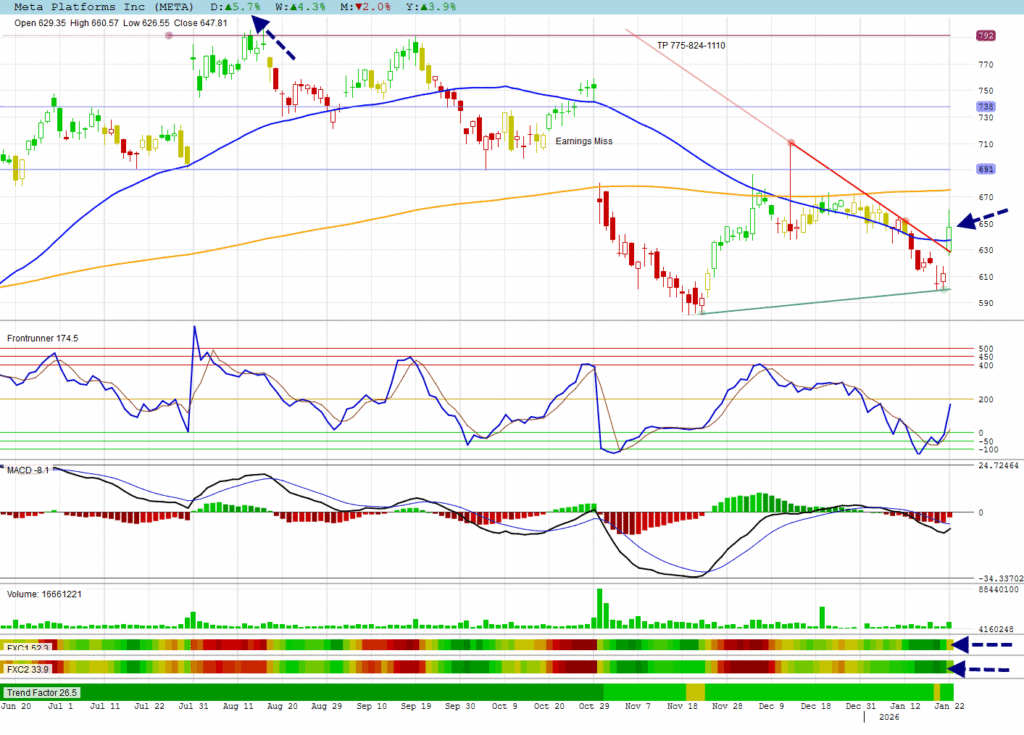Select the FXC2 33.9 label

(x=27, y=669)
